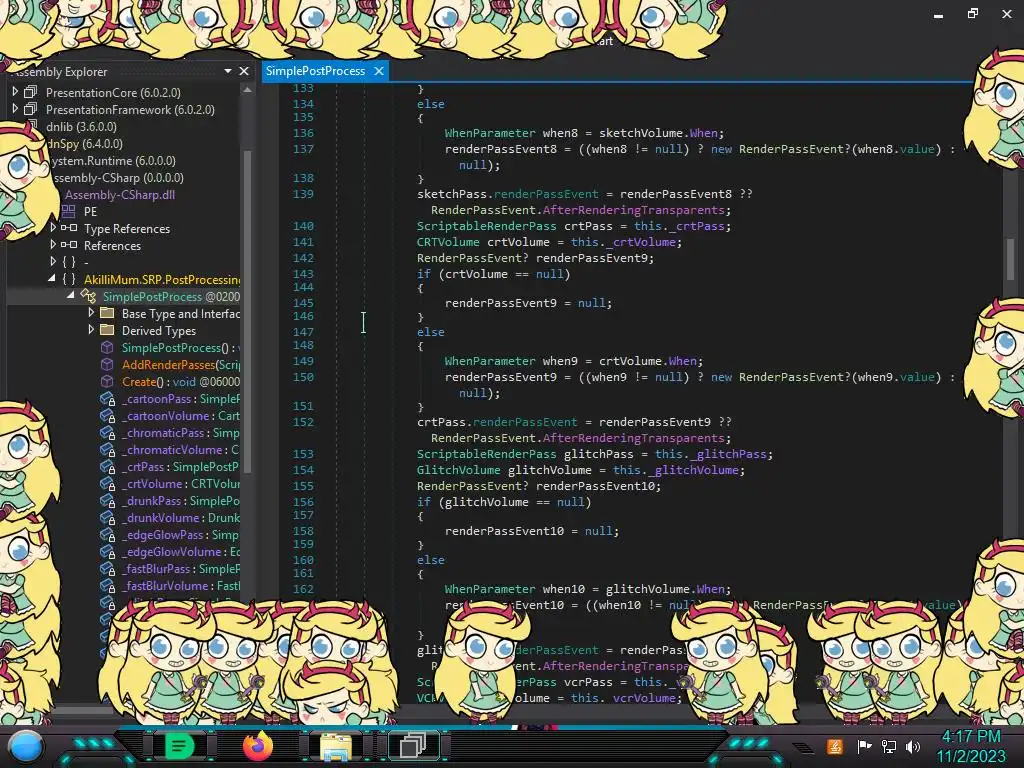Screen dimensions: 1024x768
Task: Open the Start orb on the taskbar
Action: point(26,746)
